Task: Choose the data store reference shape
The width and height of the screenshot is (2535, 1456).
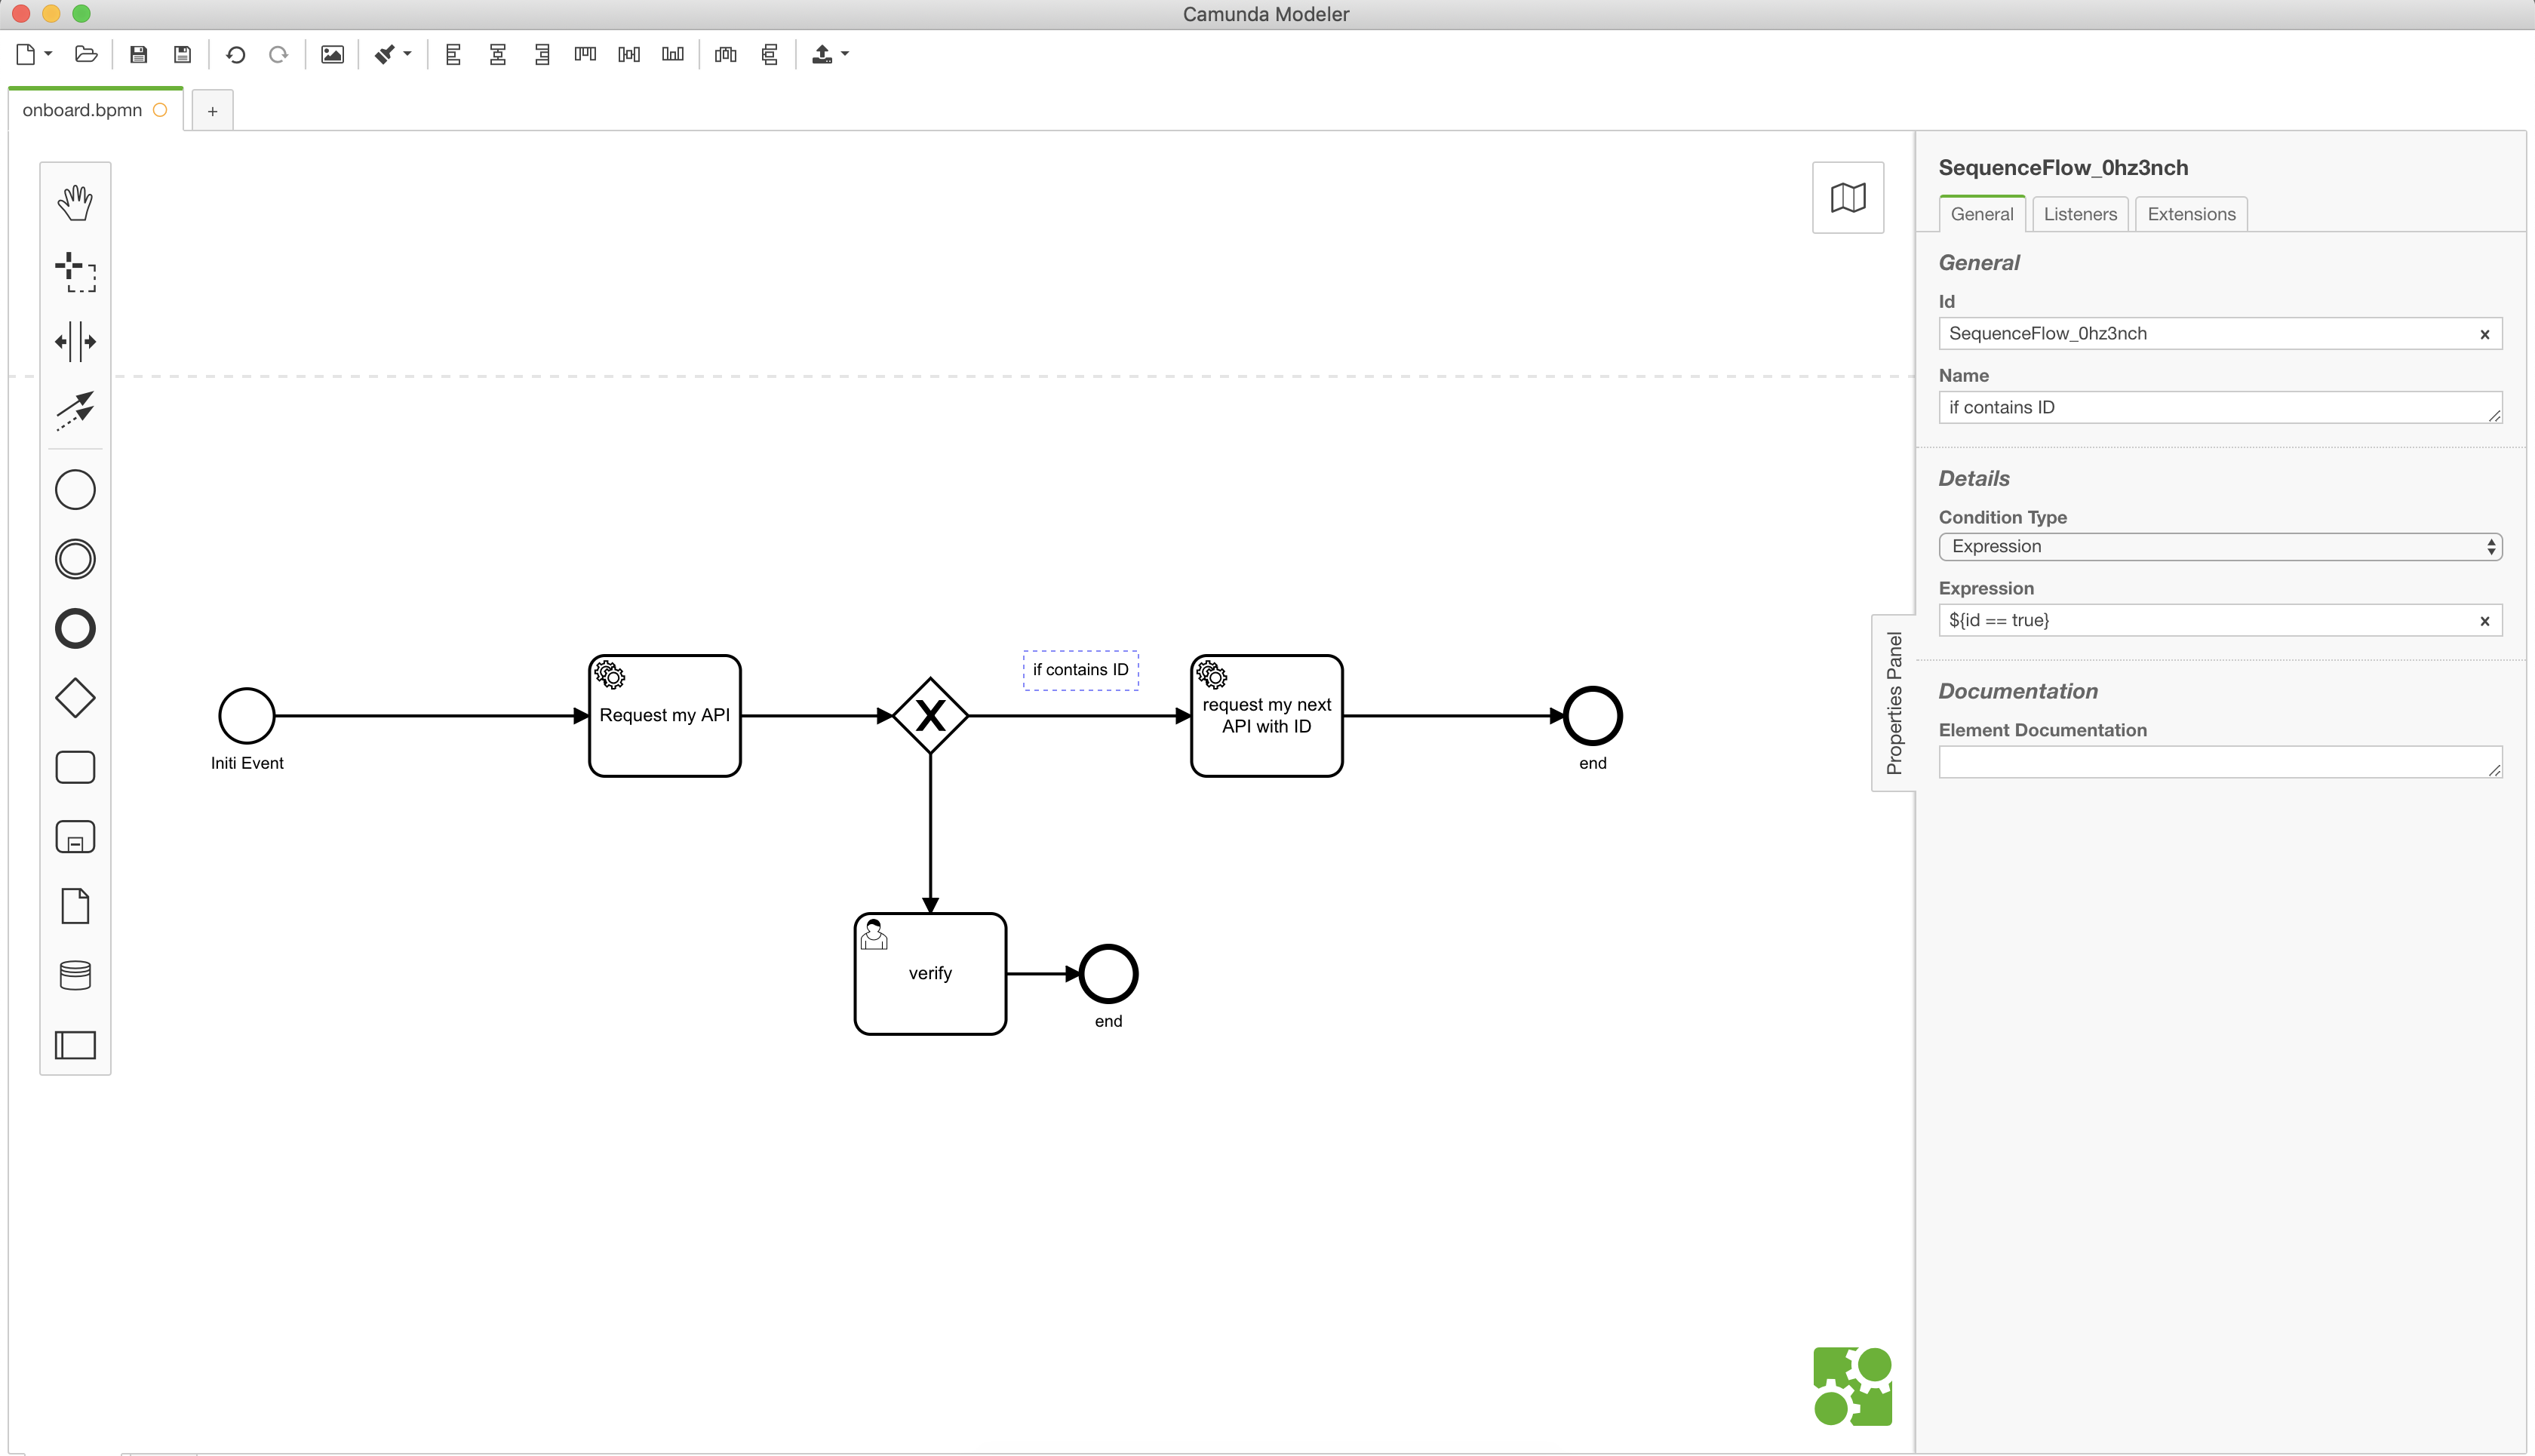Action: pos(75,975)
